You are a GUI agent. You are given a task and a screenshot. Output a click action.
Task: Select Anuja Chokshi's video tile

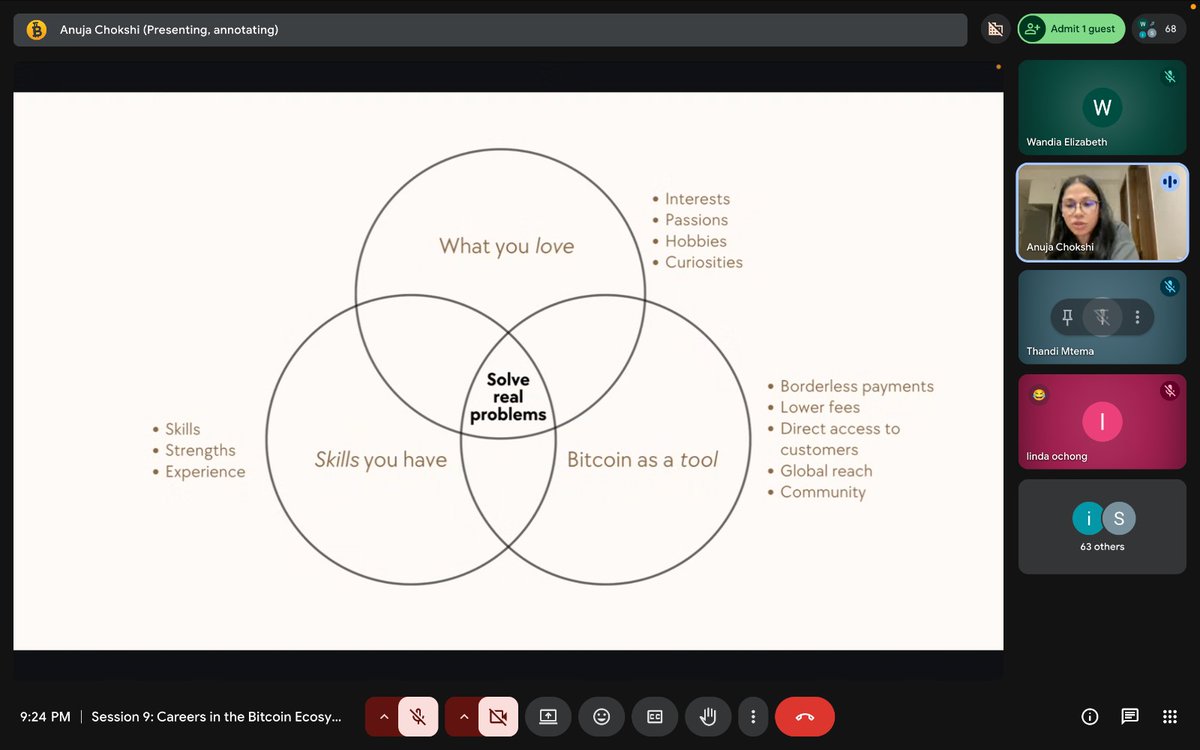[1102, 213]
